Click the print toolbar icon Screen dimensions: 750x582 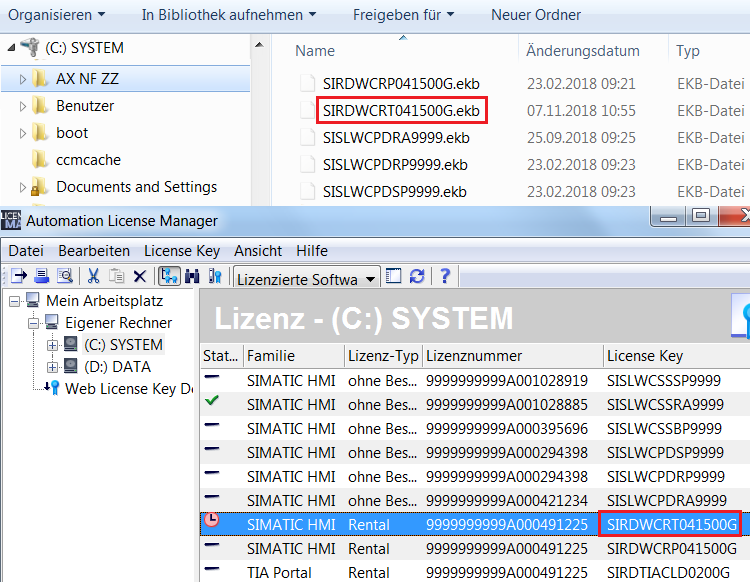(x=42, y=276)
